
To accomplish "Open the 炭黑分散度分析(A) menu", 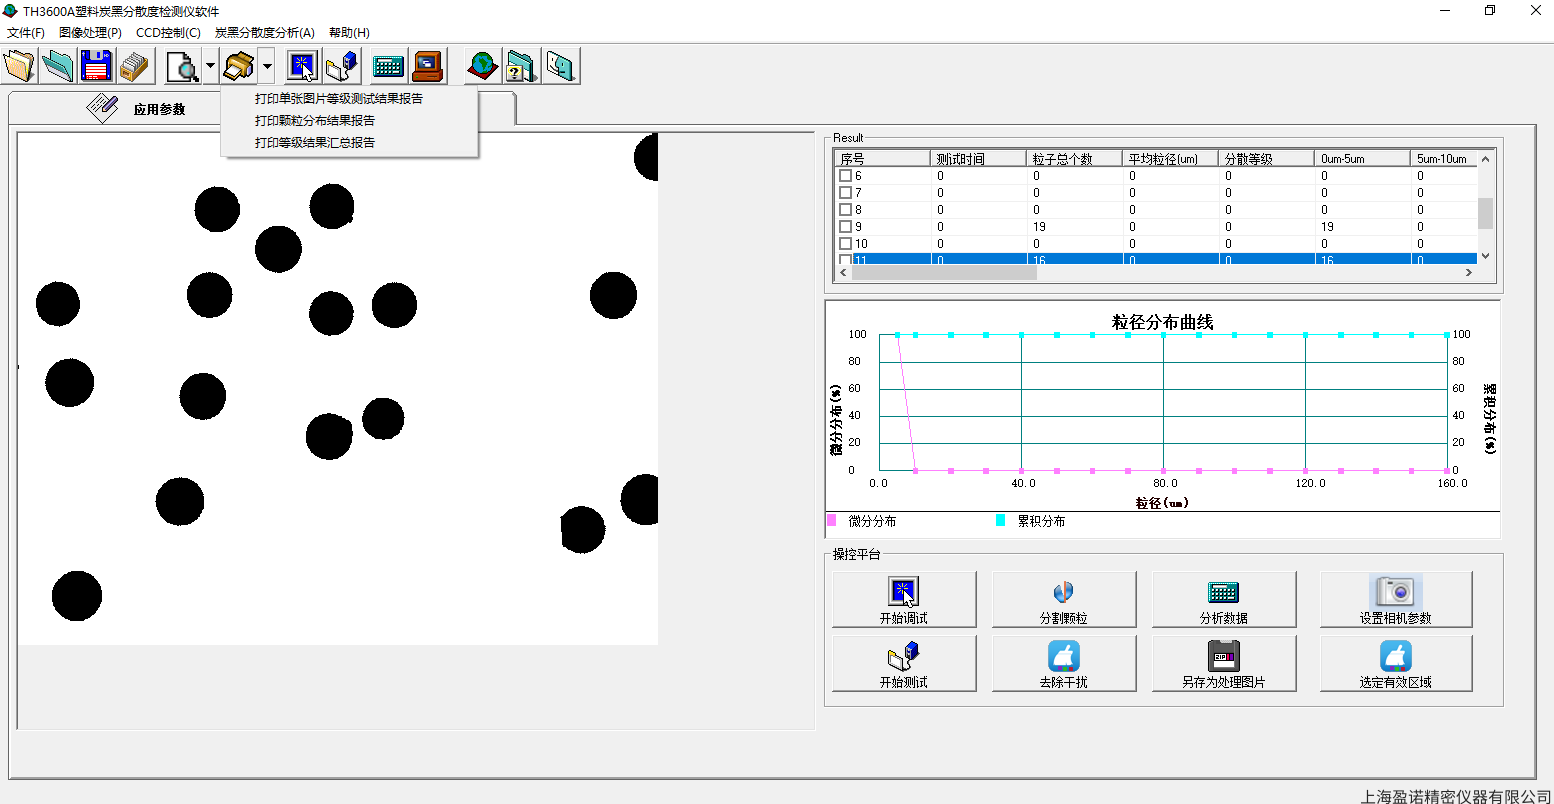I will 264,33.
